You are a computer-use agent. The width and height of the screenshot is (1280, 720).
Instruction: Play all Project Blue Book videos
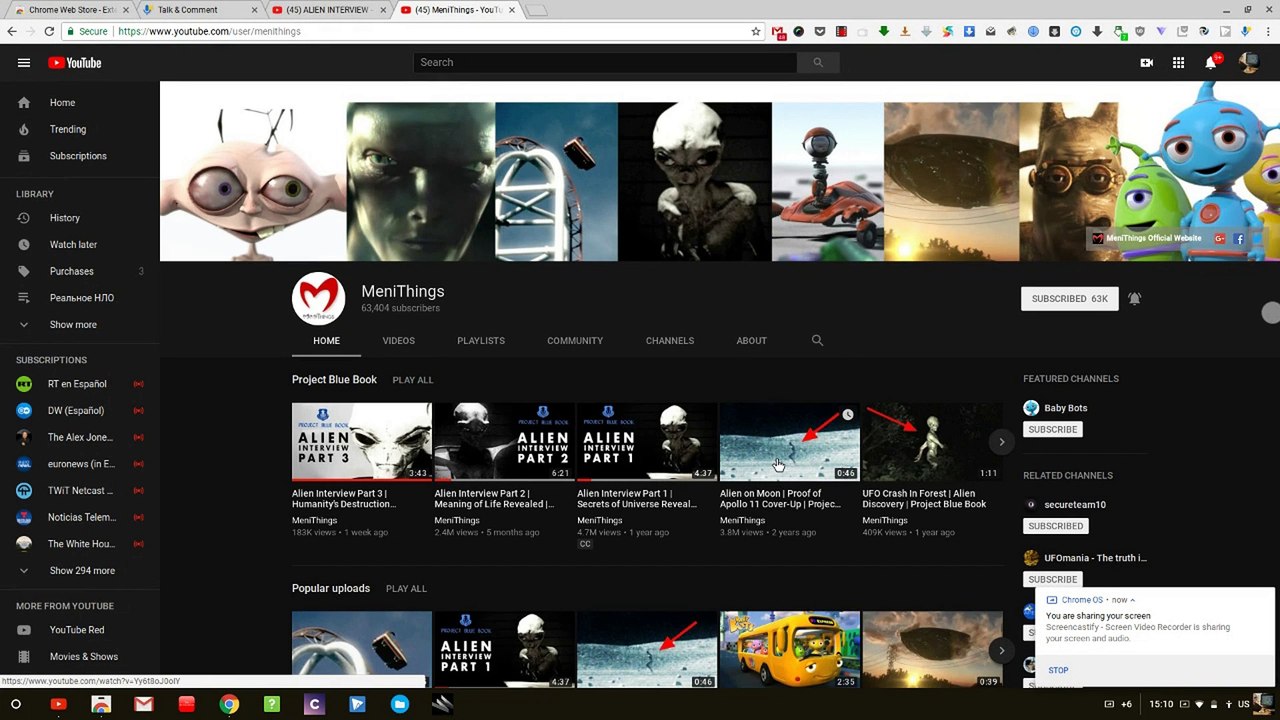tap(413, 381)
